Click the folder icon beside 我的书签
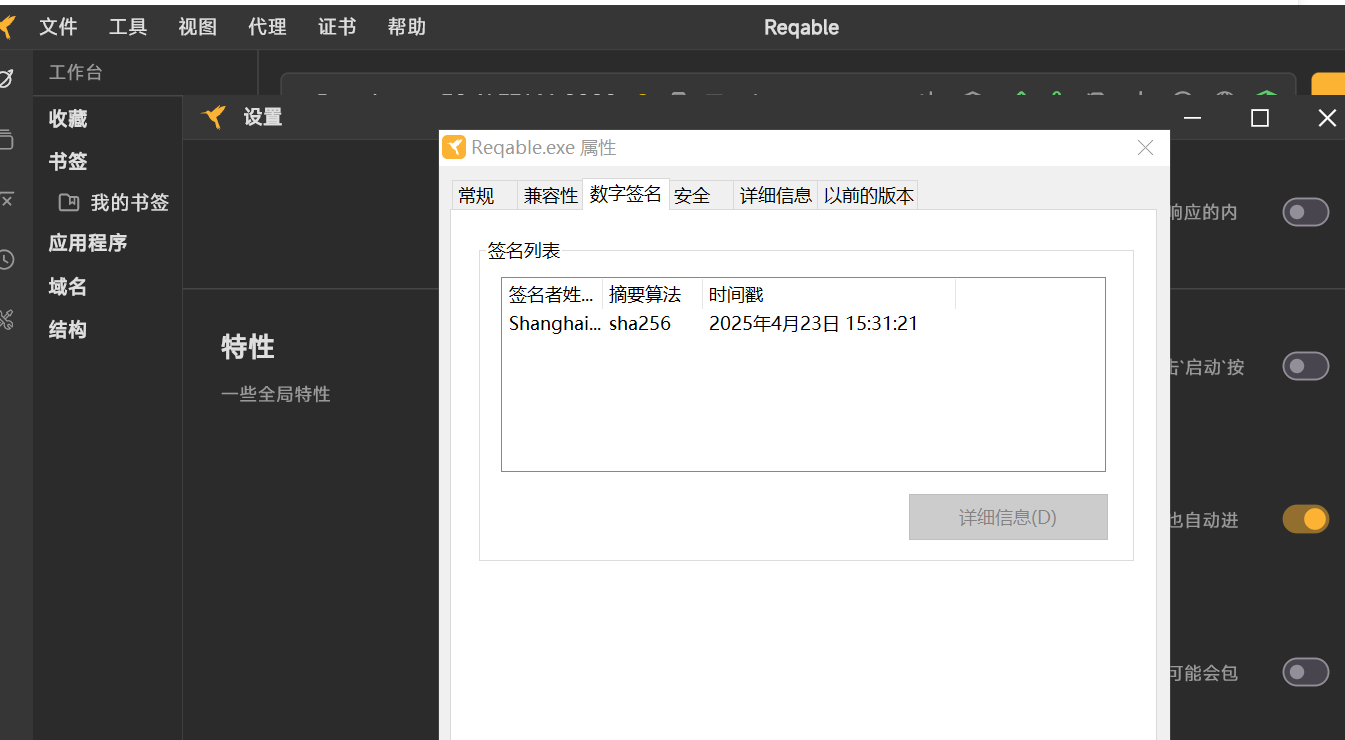Viewport: 1345px width, 740px height. [x=69, y=203]
